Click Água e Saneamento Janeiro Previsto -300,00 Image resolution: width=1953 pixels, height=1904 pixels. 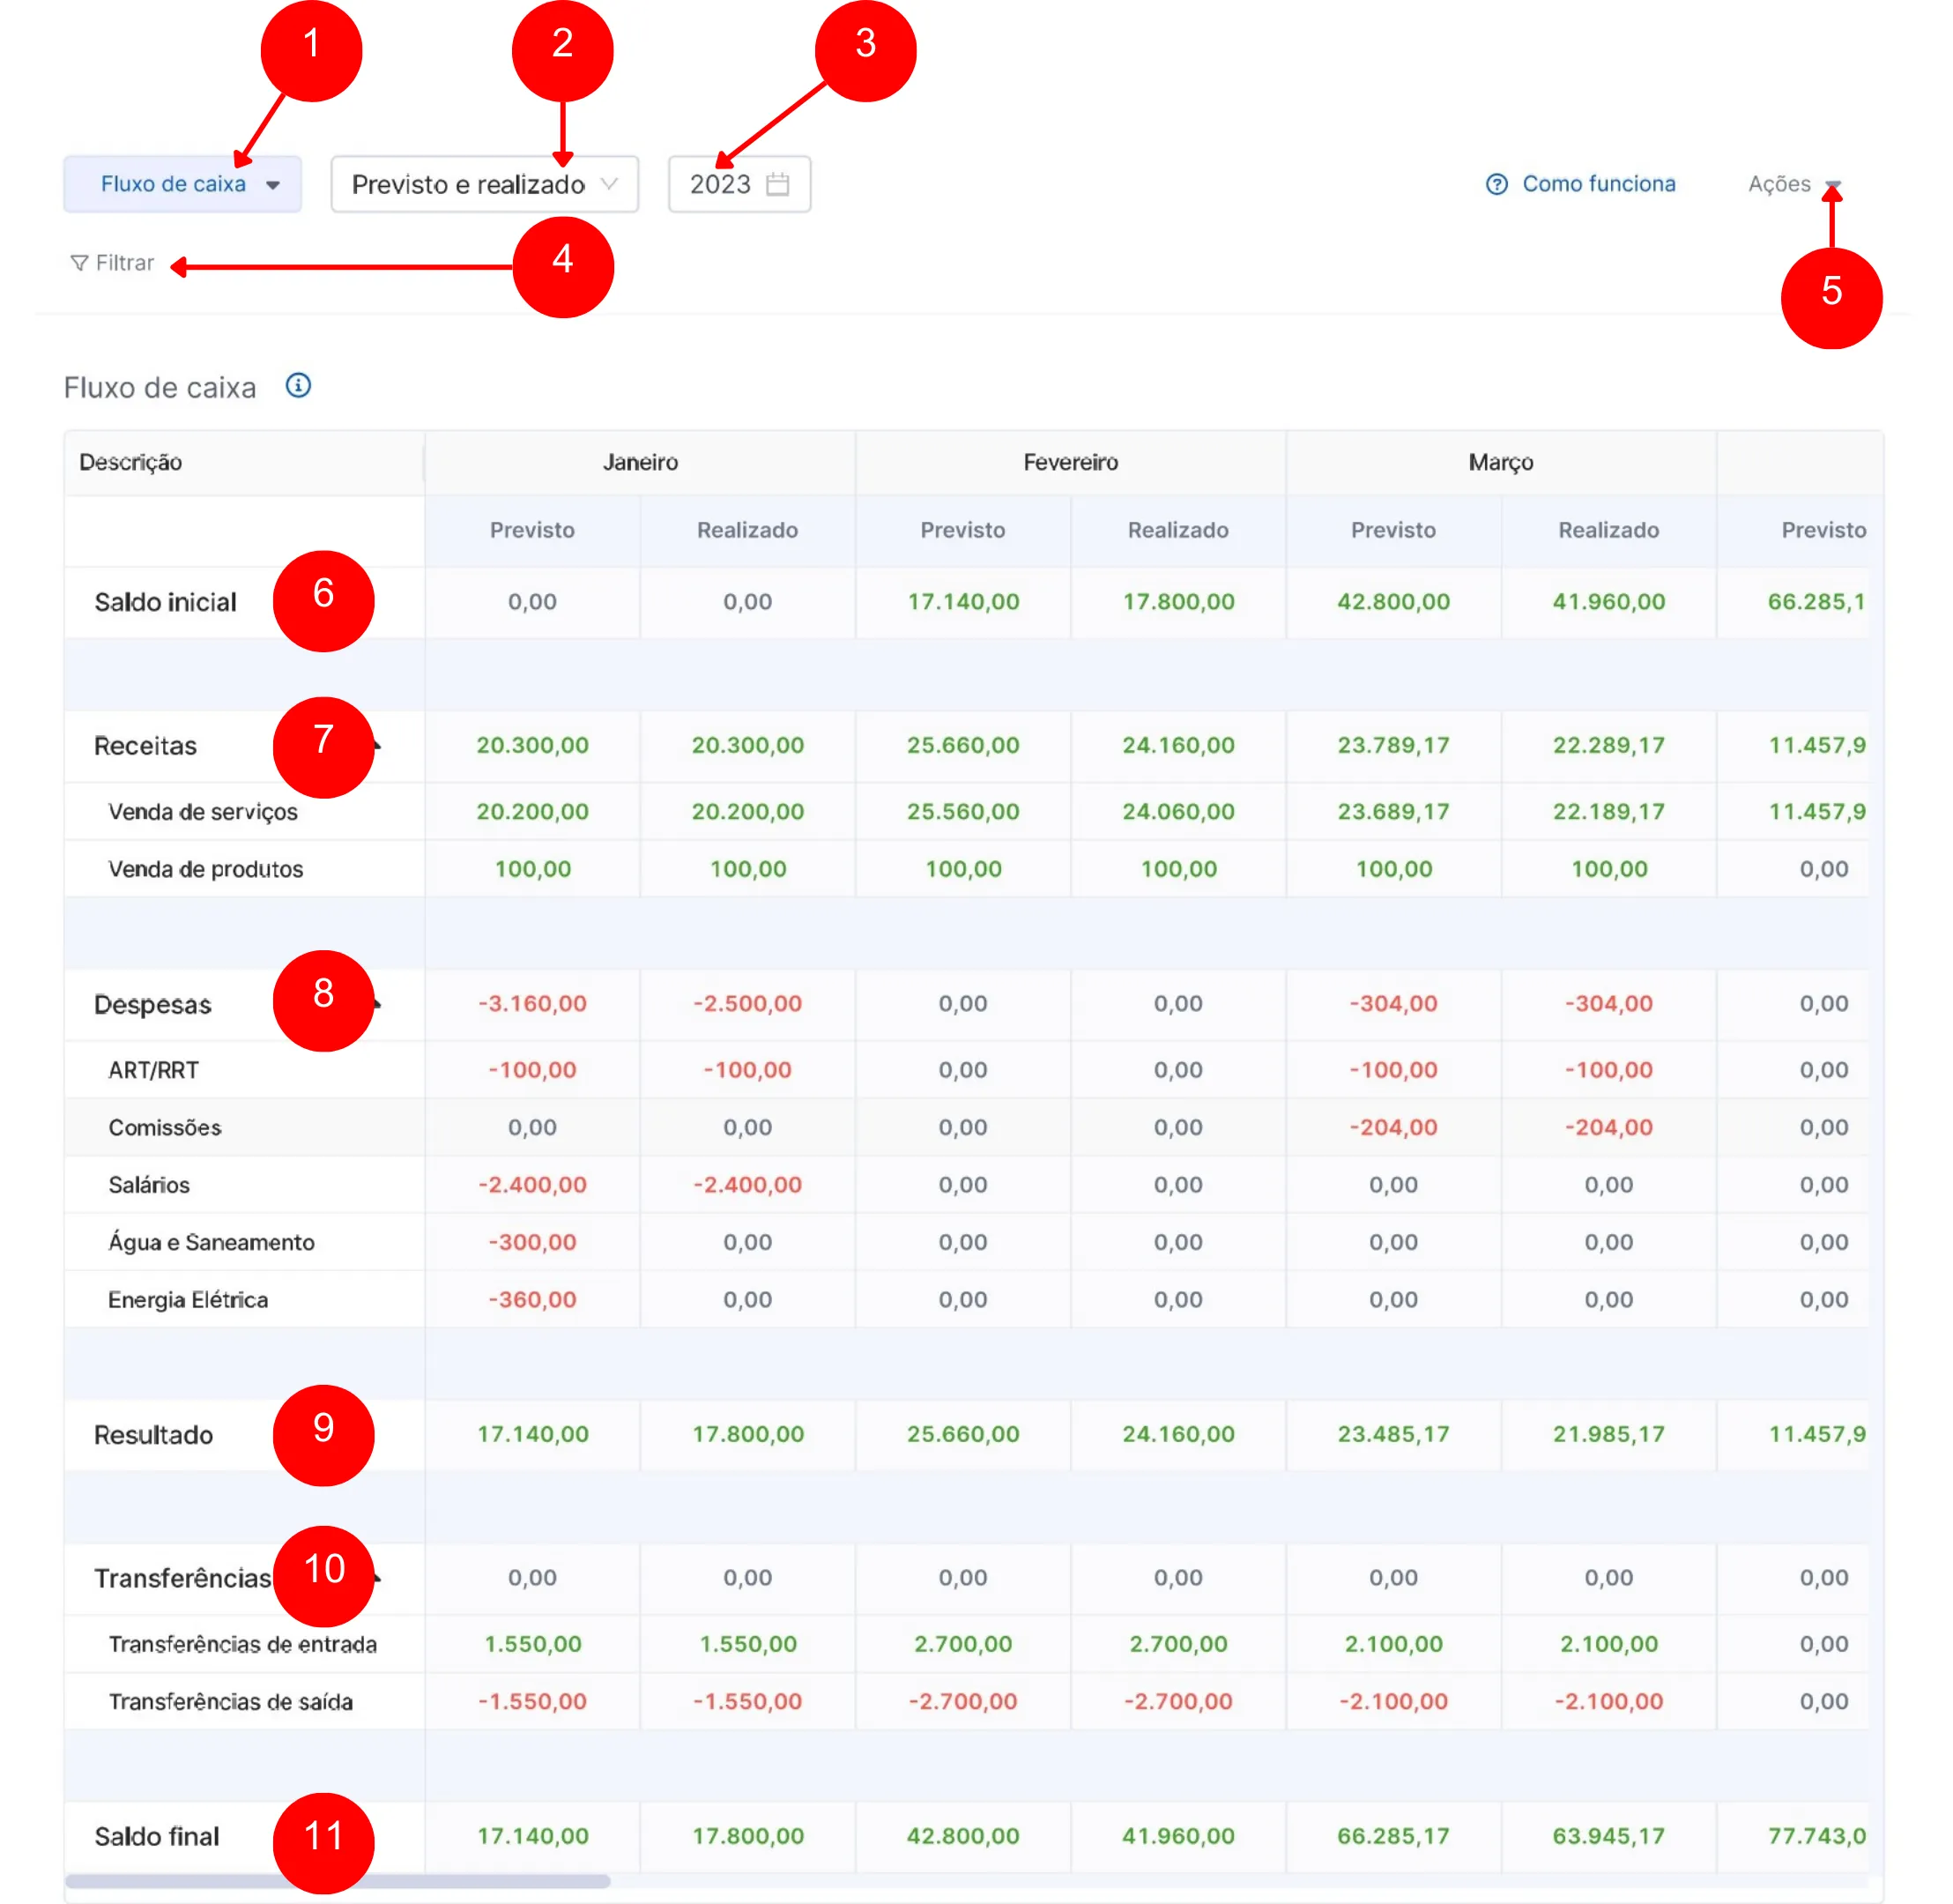click(532, 1242)
